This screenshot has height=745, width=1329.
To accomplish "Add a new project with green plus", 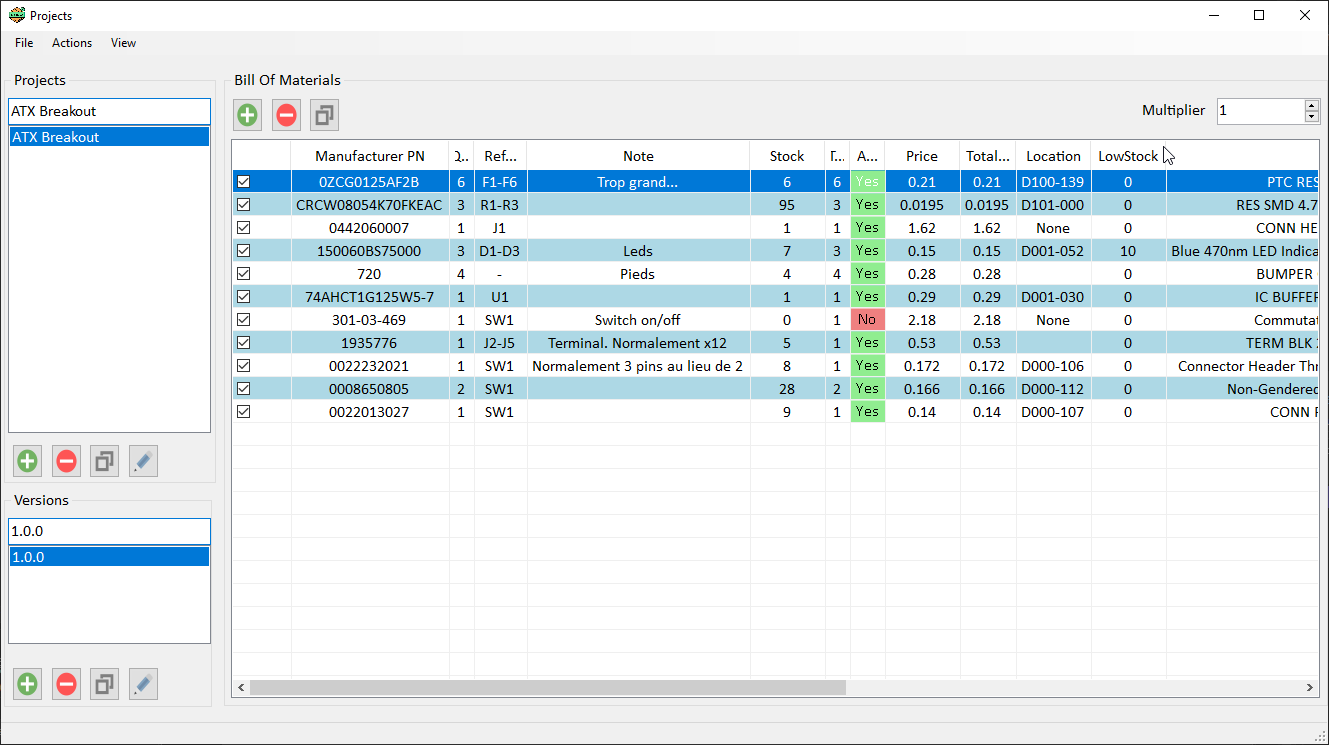I will point(28,461).
